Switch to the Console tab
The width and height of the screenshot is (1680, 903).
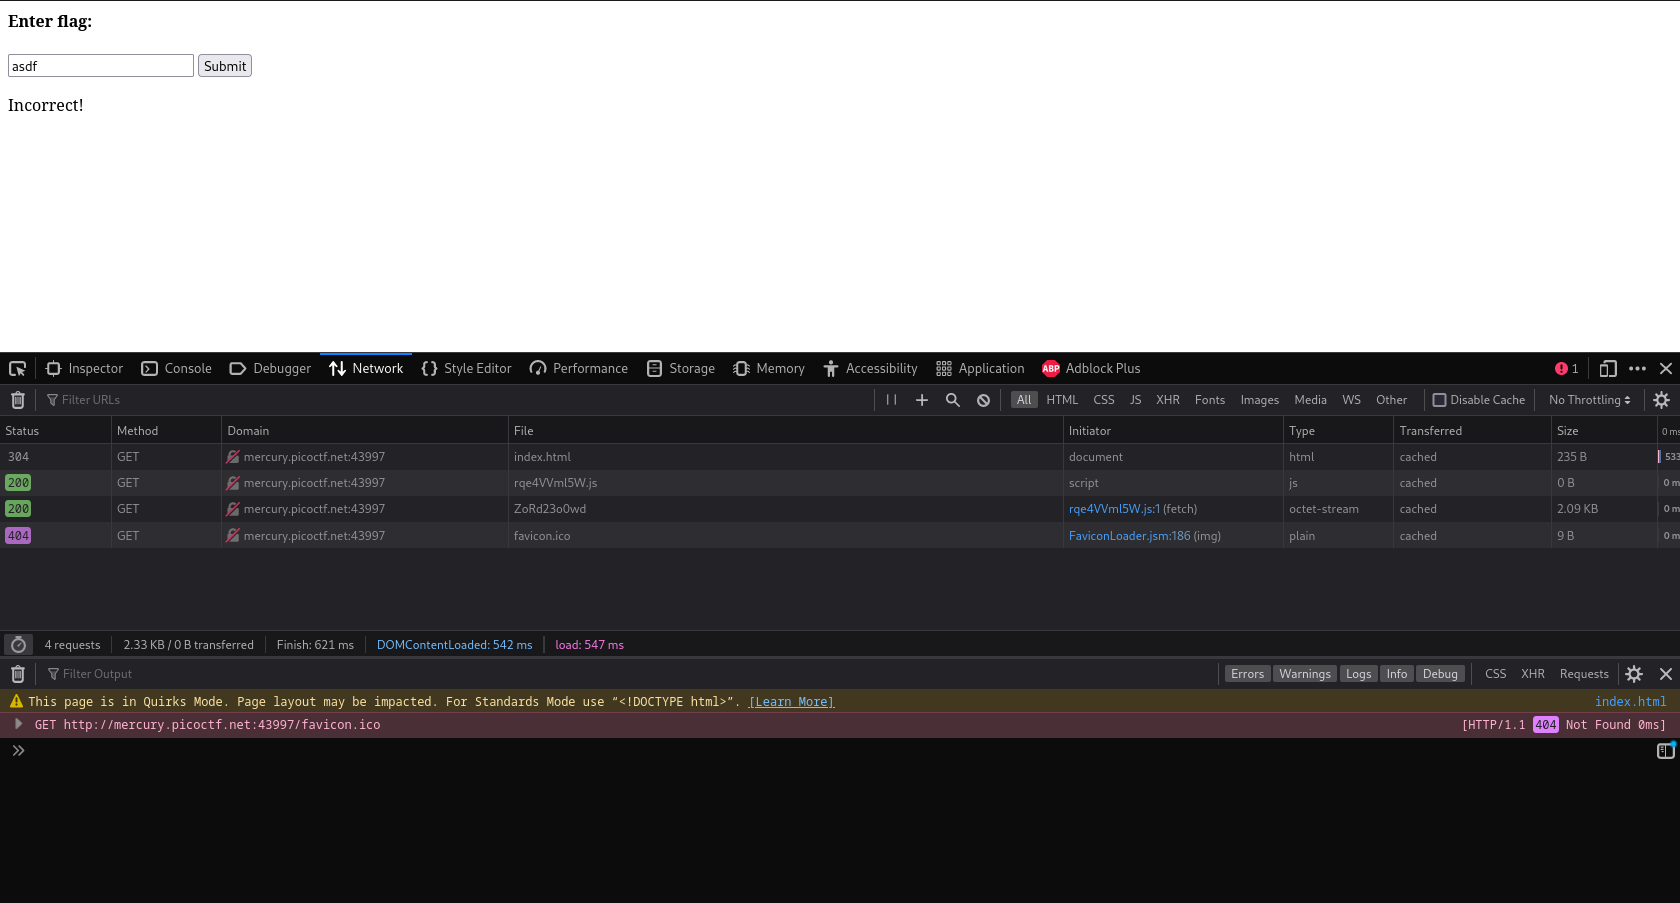pos(177,368)
